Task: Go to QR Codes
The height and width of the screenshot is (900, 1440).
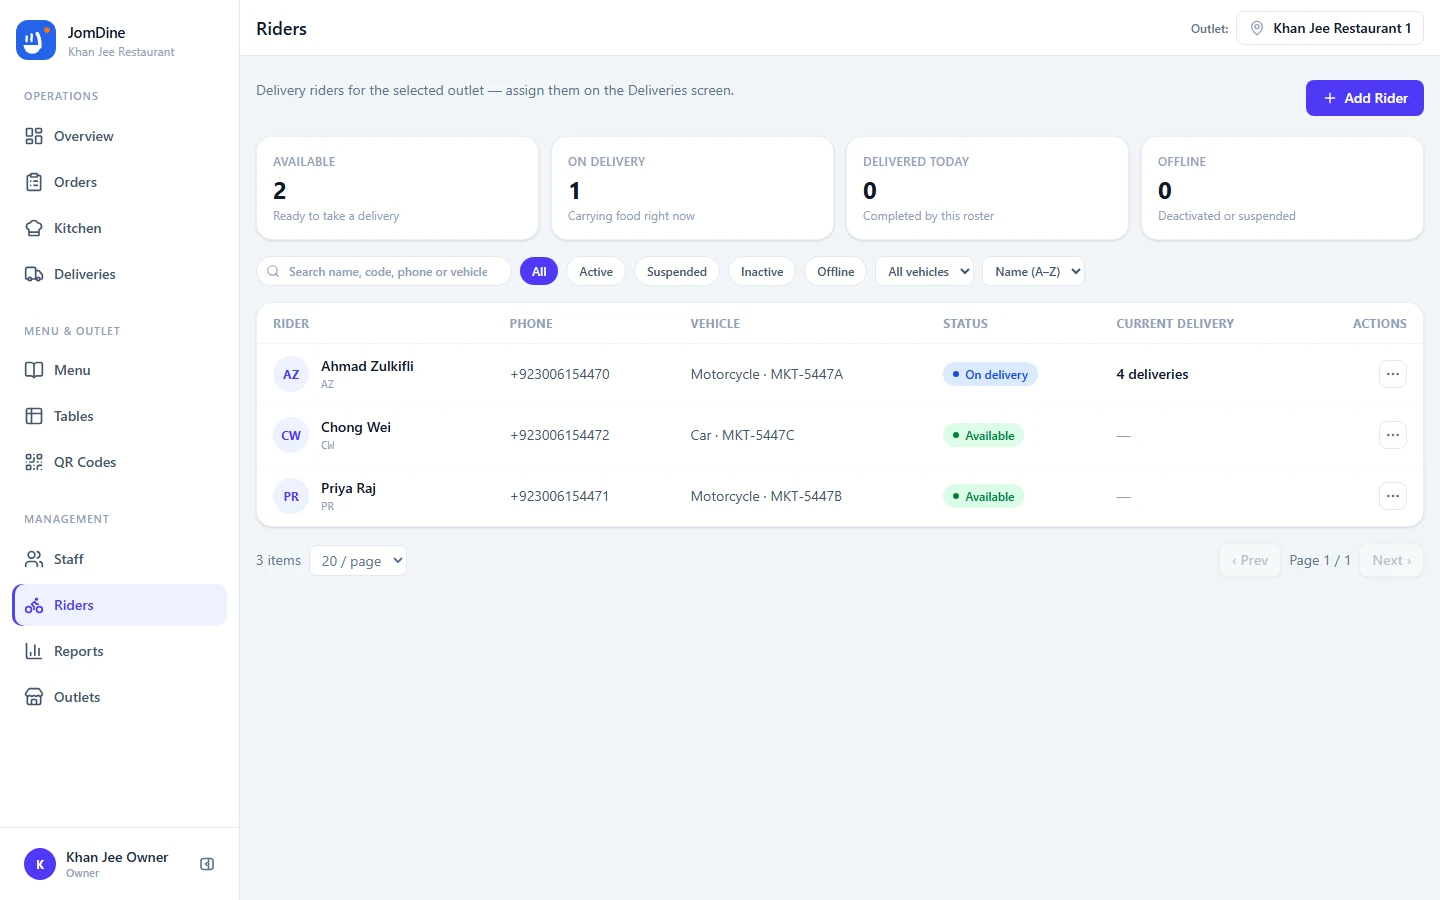Action: click(120, 462)
